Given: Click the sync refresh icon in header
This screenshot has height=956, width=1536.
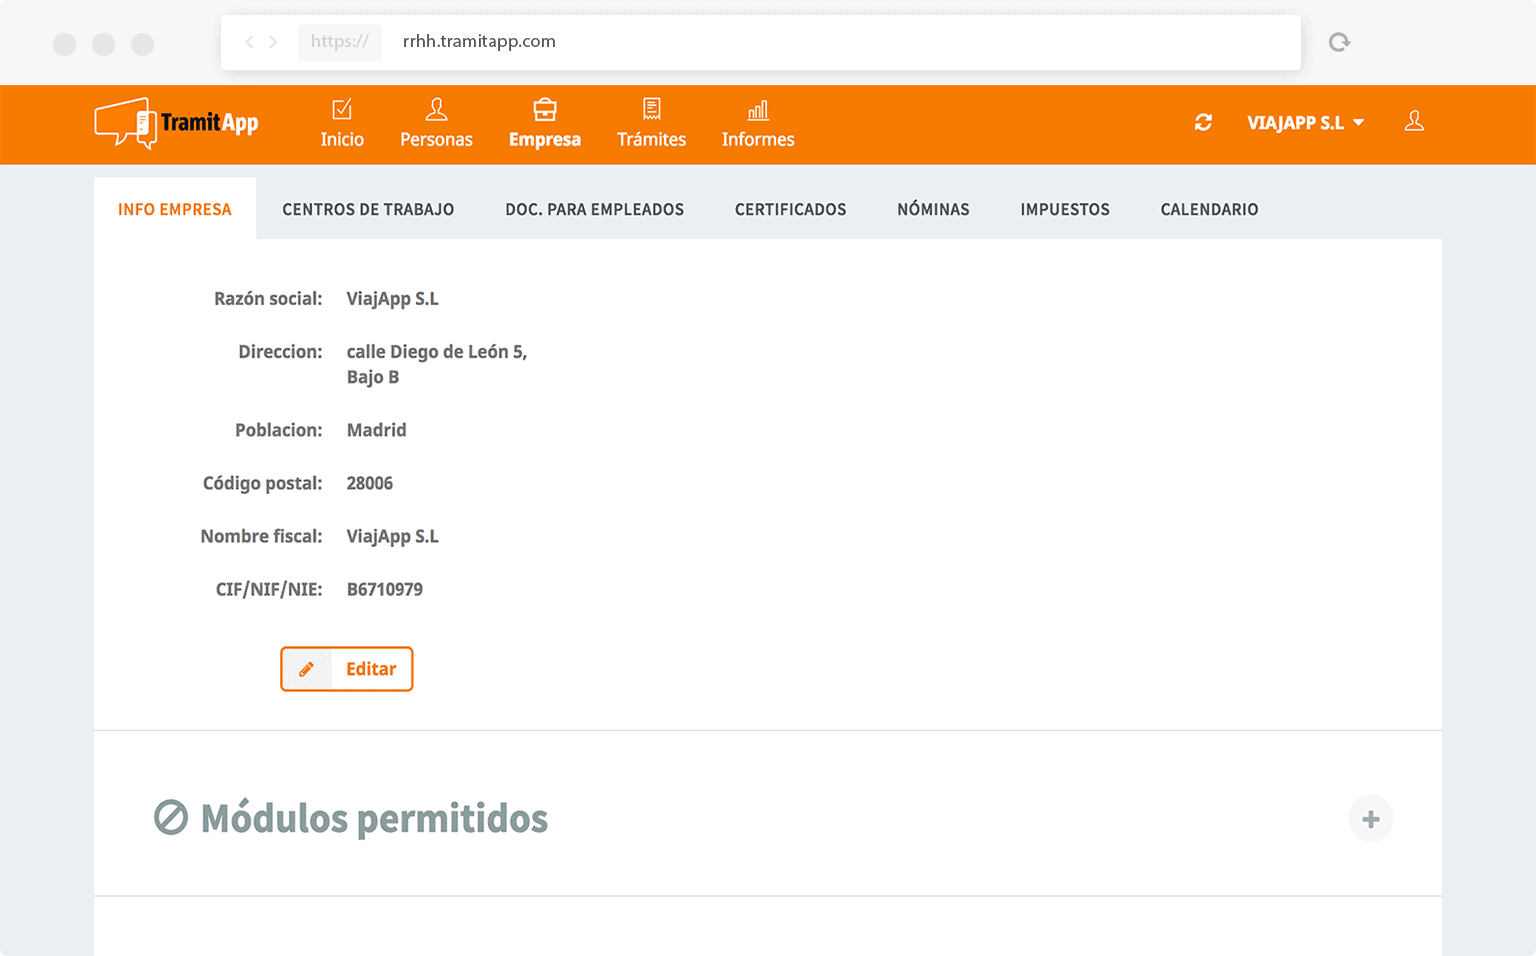Looking at the screenshot, I should click(1203, 122).
